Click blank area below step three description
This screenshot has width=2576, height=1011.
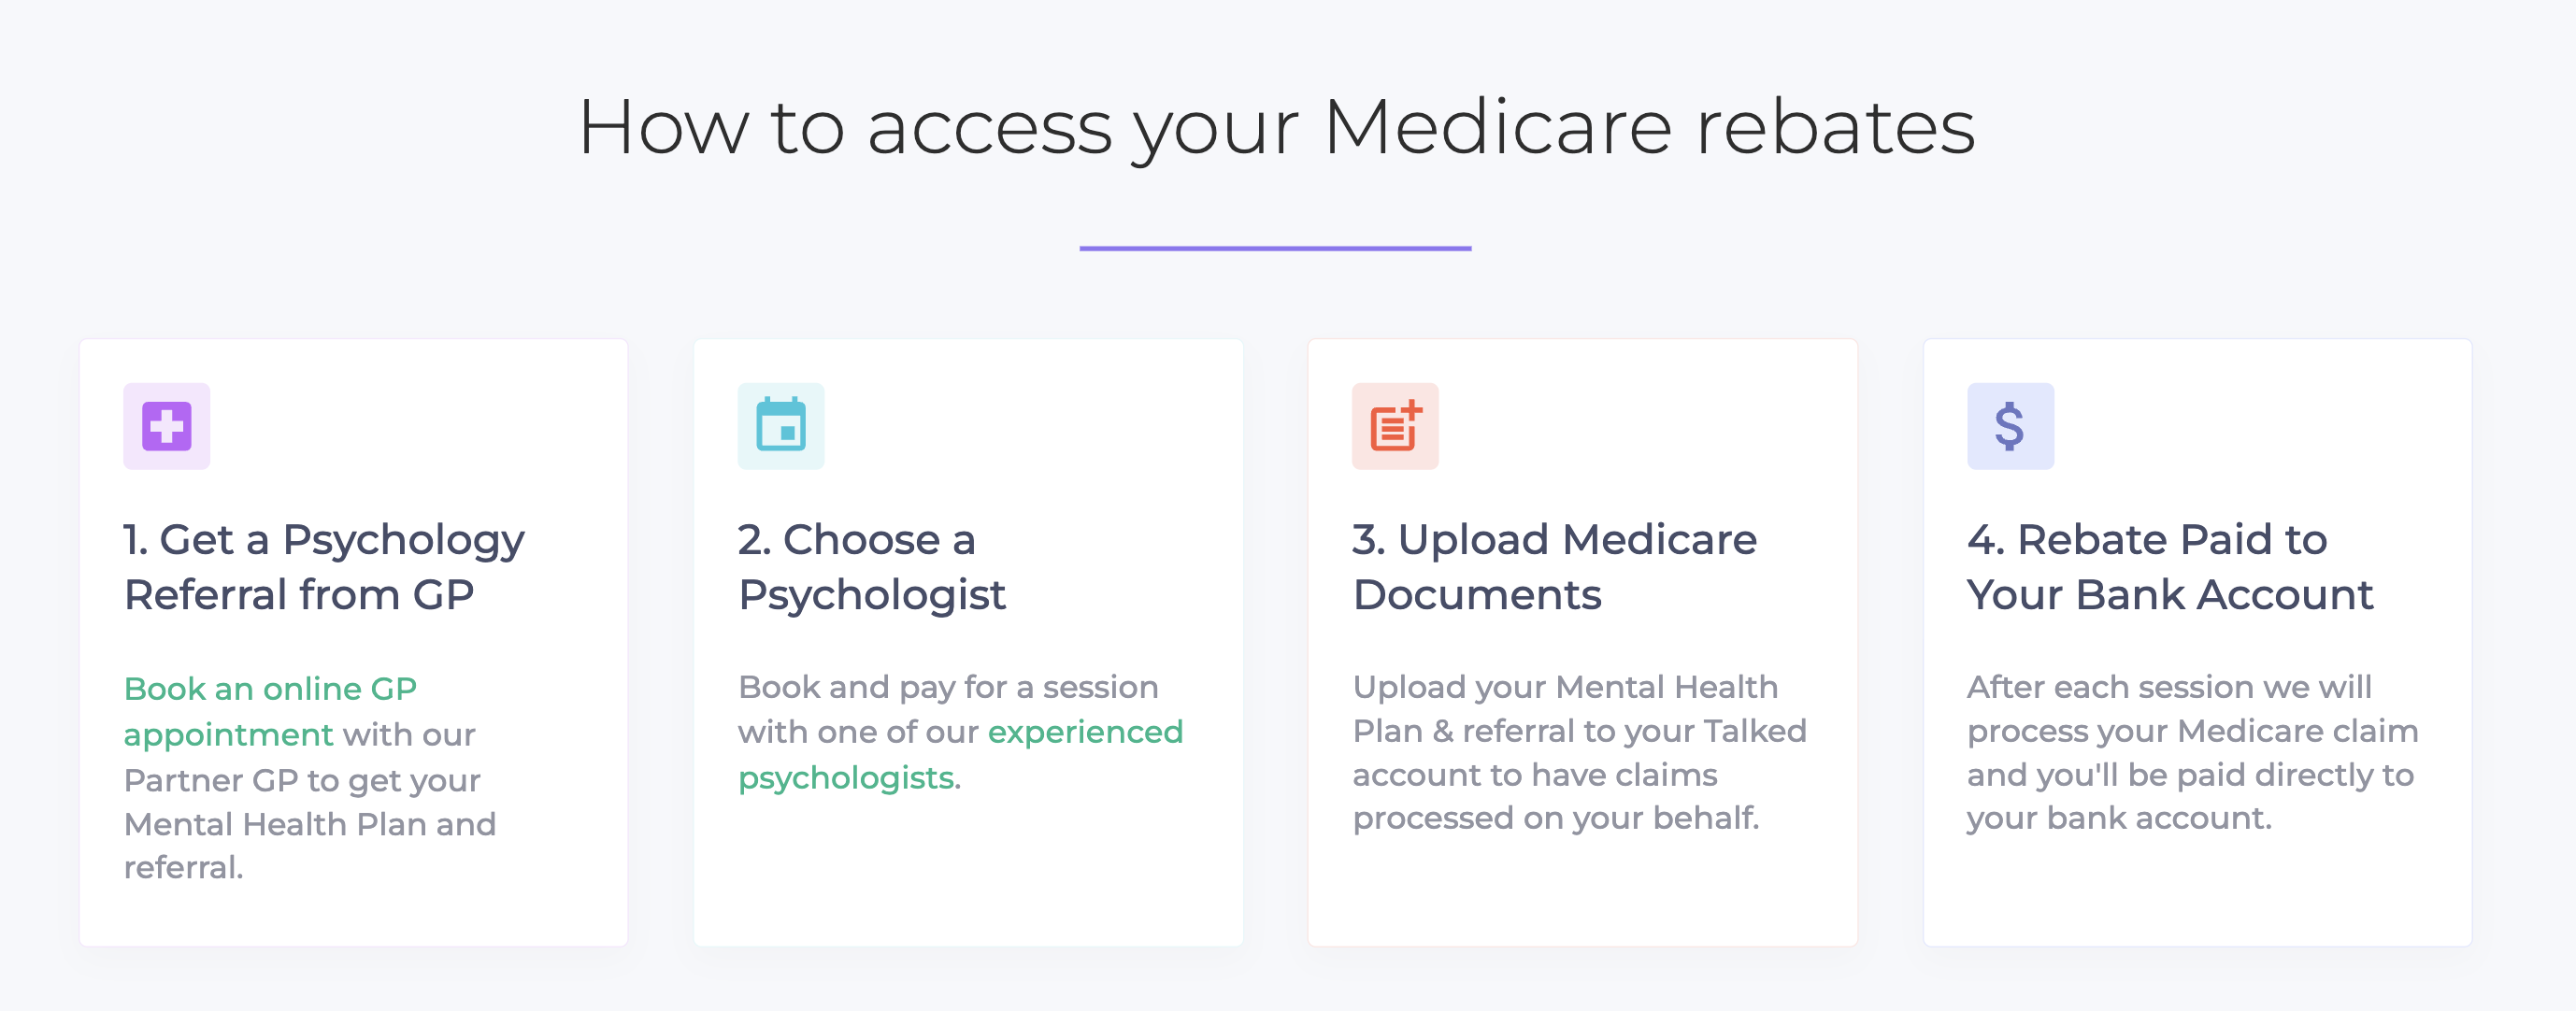1582,892
